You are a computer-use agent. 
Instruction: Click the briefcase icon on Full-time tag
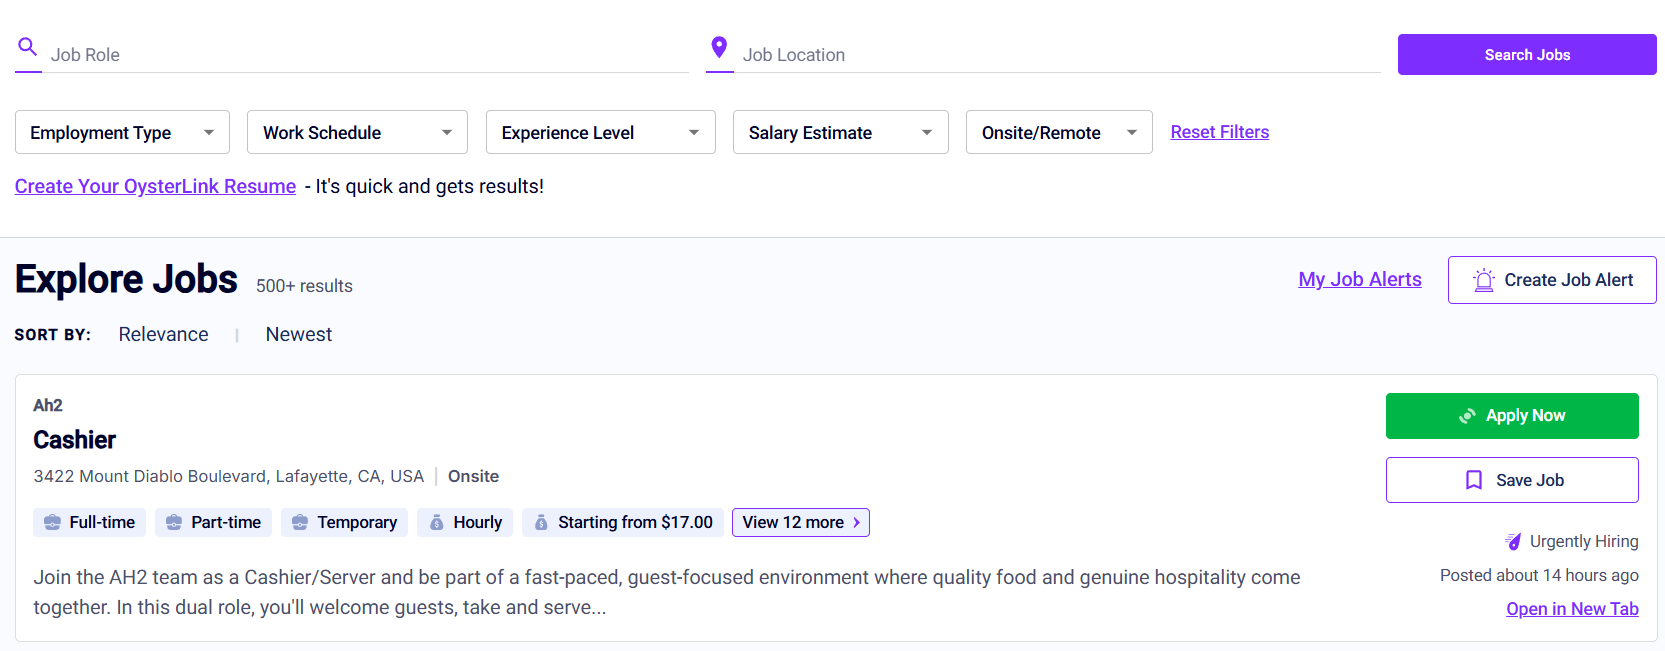coord(53,523)
